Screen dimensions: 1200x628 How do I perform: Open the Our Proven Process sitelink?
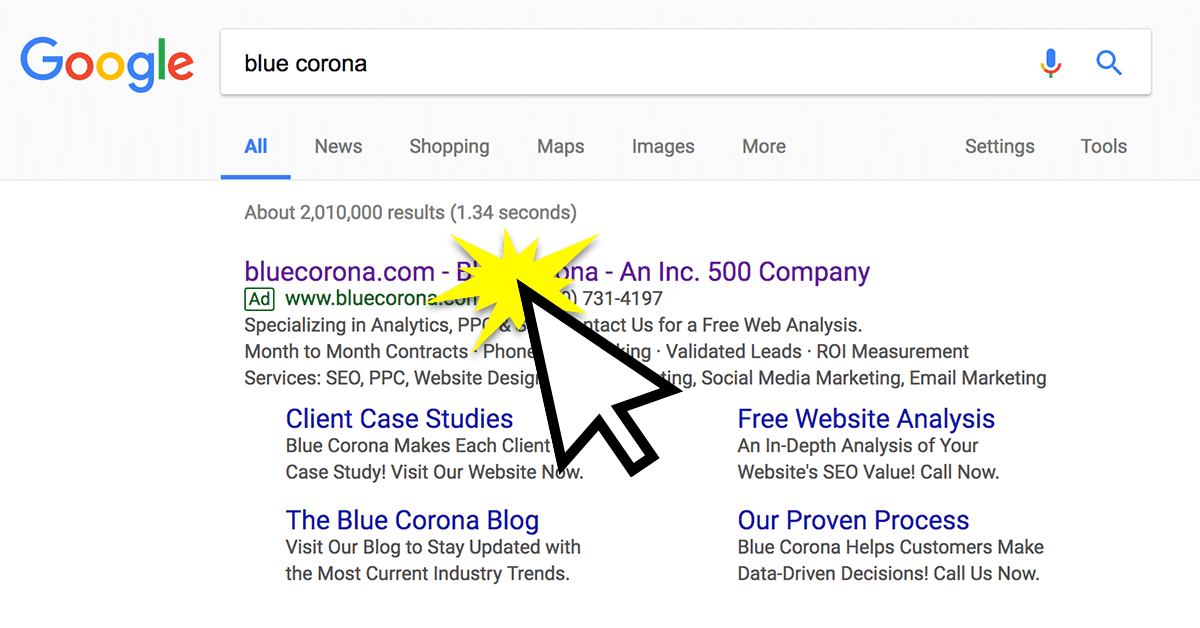853,520
